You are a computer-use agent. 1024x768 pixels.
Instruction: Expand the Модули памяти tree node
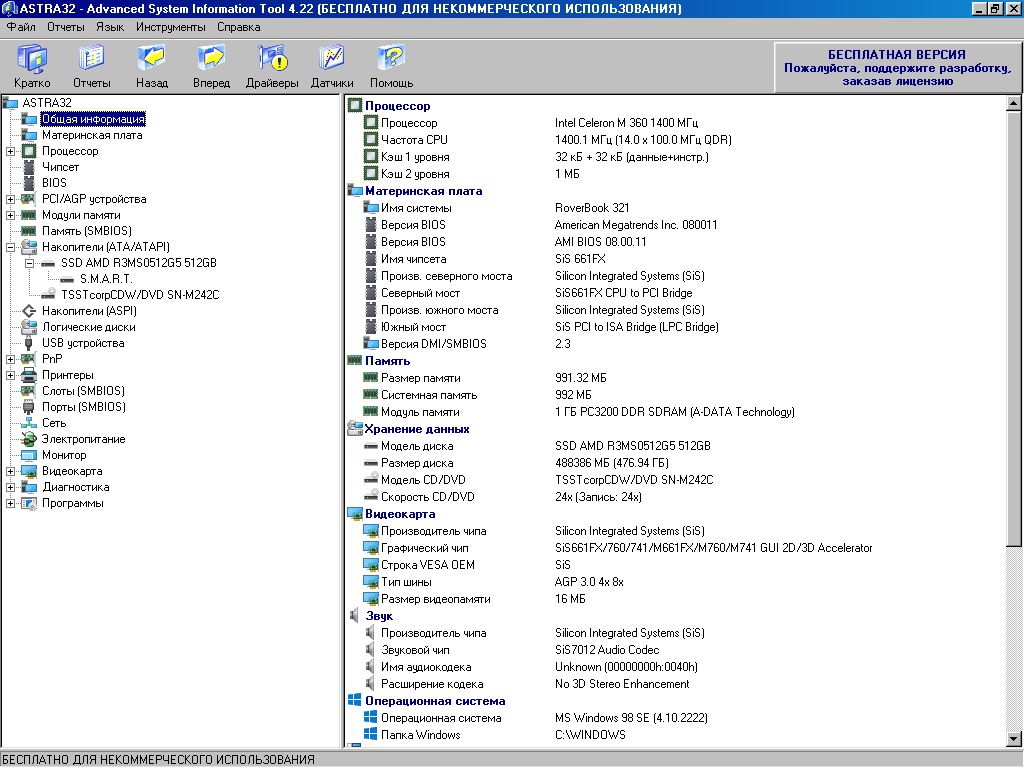click(x=10, y=215)
